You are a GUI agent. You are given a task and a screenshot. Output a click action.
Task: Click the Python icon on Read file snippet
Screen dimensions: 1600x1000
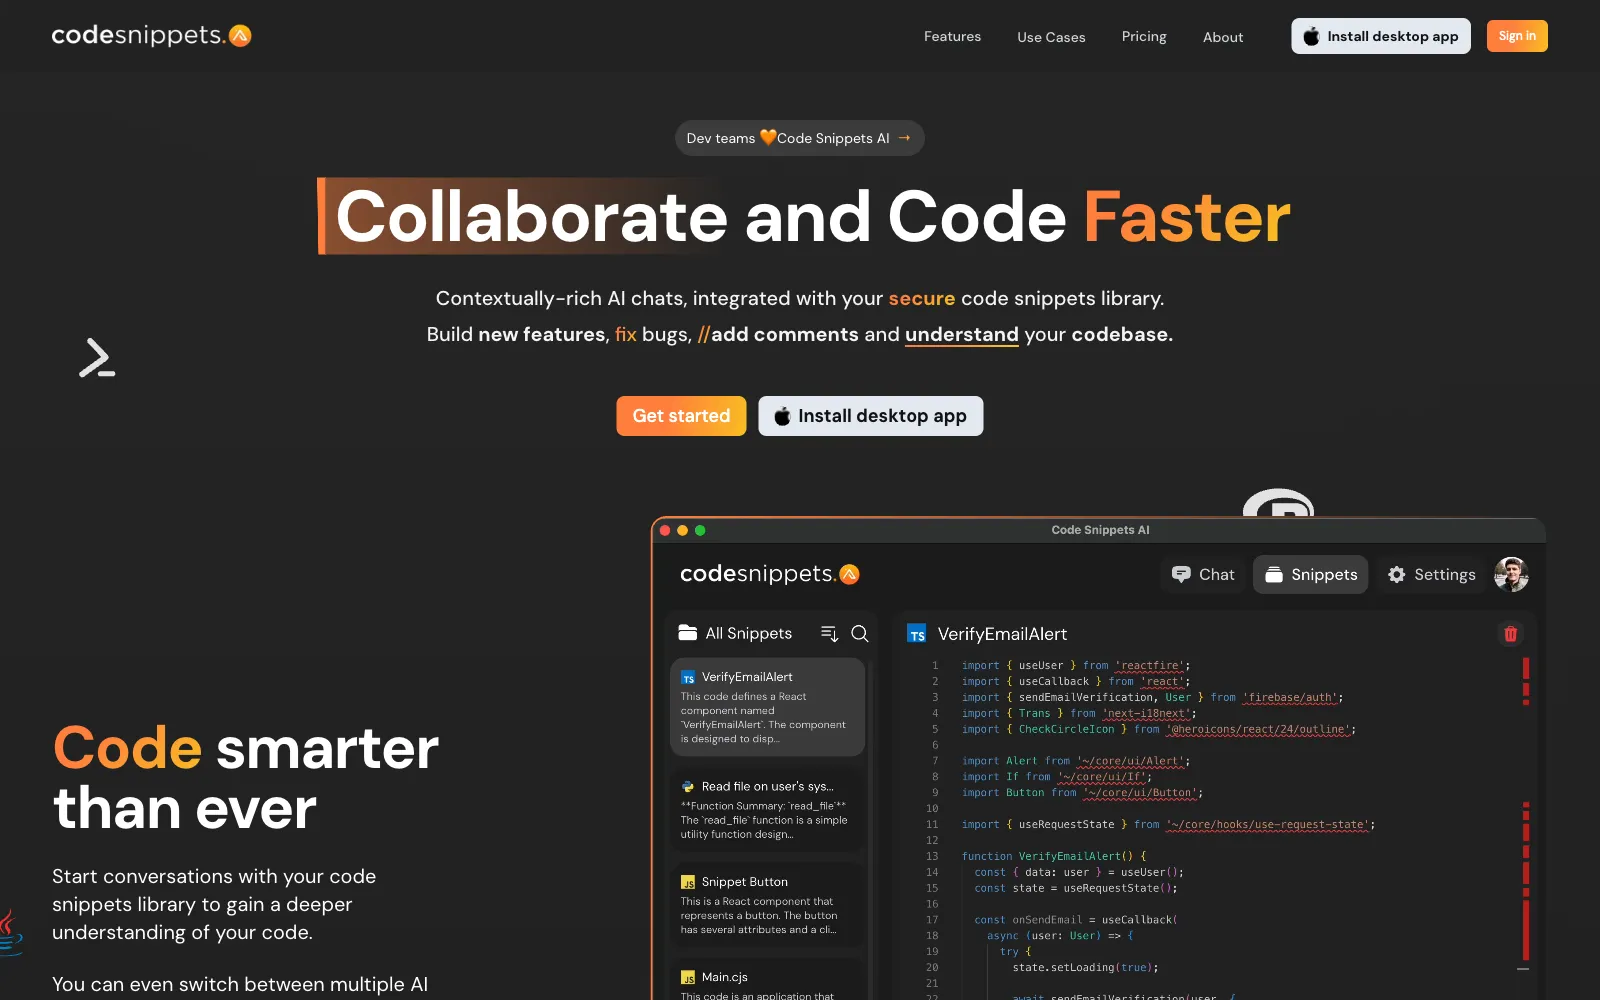(688, 787)
